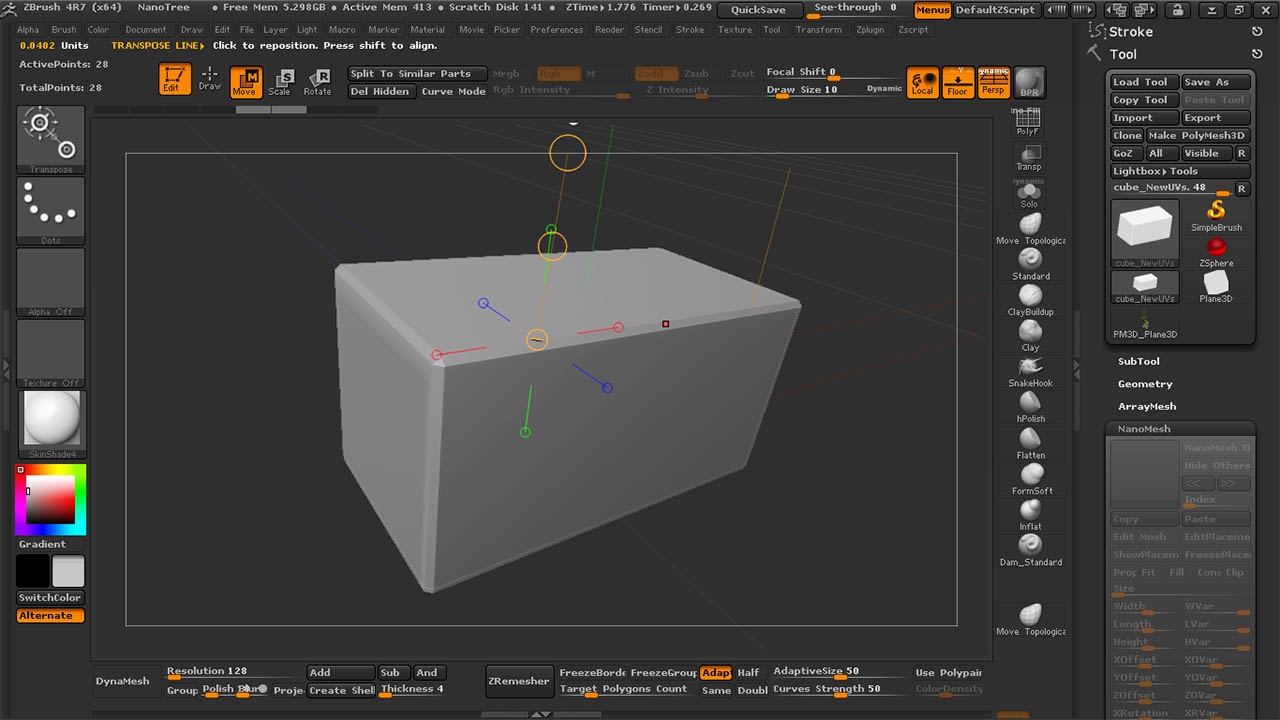The image size is (1280, 720).
Task: Toggle the Half option for ZRemesher
Action: click(749, 673)
